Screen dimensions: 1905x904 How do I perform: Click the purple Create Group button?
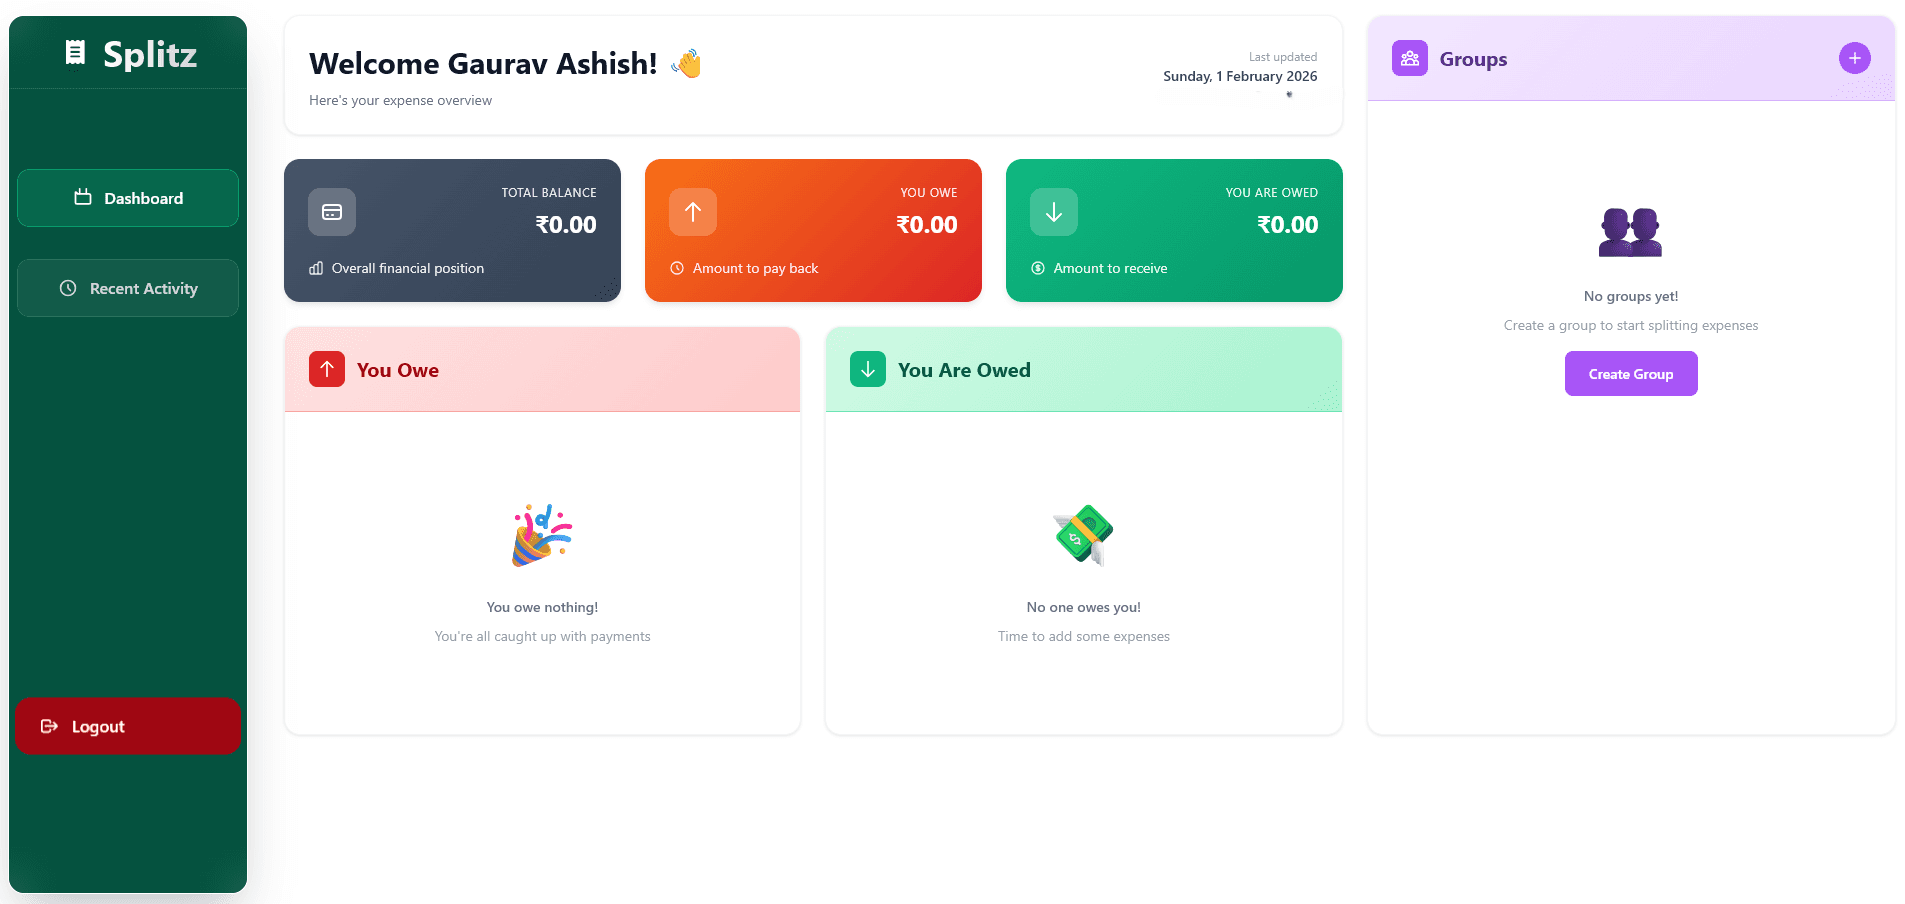(x=1630, y=374)
